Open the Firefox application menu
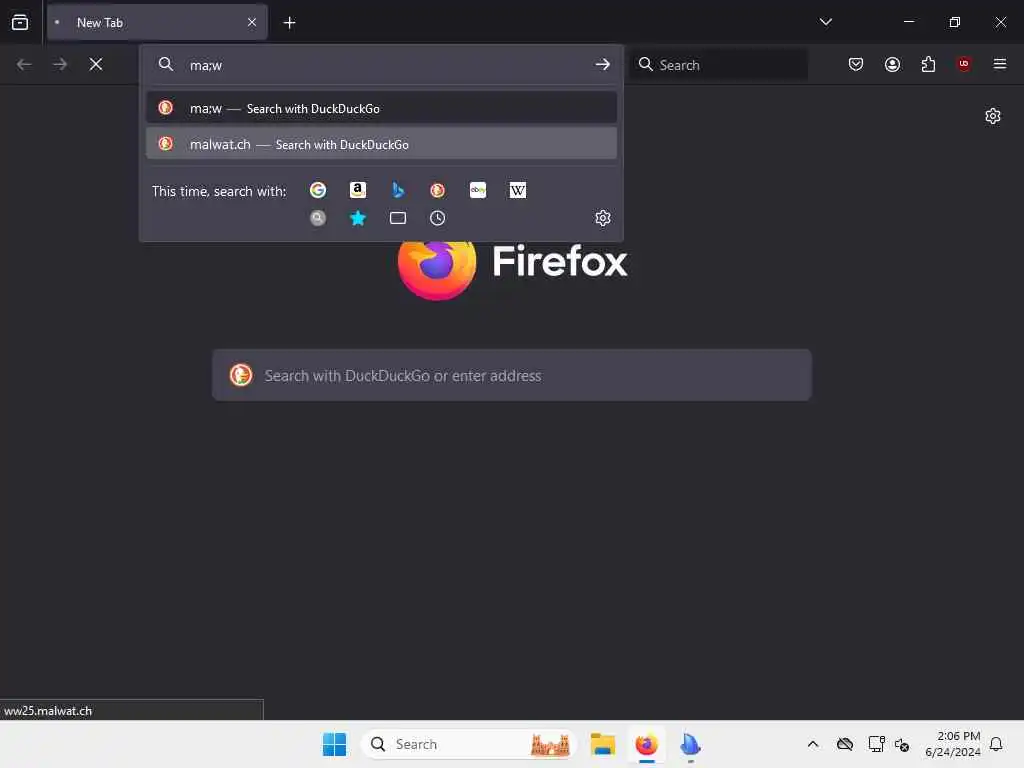 1000,64
